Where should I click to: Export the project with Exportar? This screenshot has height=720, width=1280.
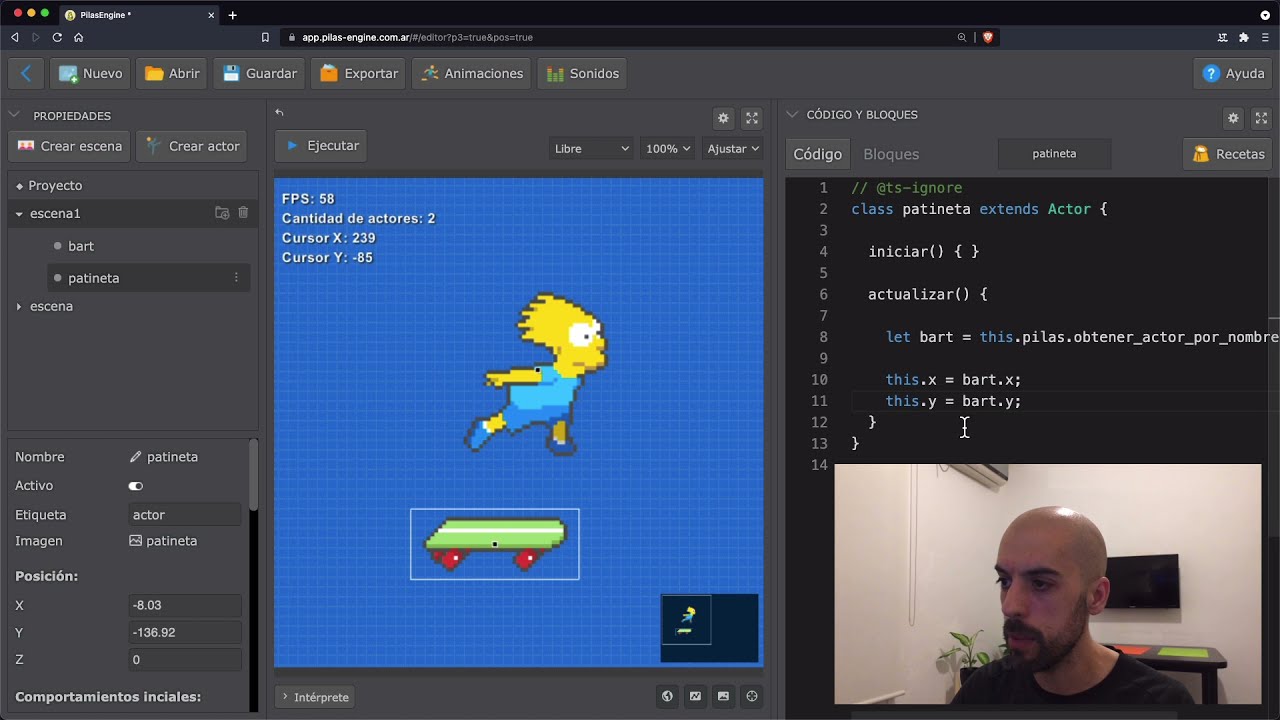tap(359, 73)
